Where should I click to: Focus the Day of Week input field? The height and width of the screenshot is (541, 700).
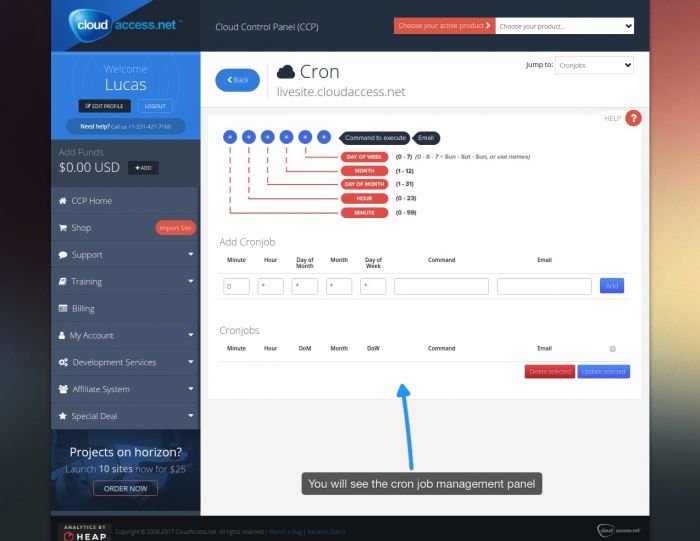pyautogui.click(x=373, y=286)
